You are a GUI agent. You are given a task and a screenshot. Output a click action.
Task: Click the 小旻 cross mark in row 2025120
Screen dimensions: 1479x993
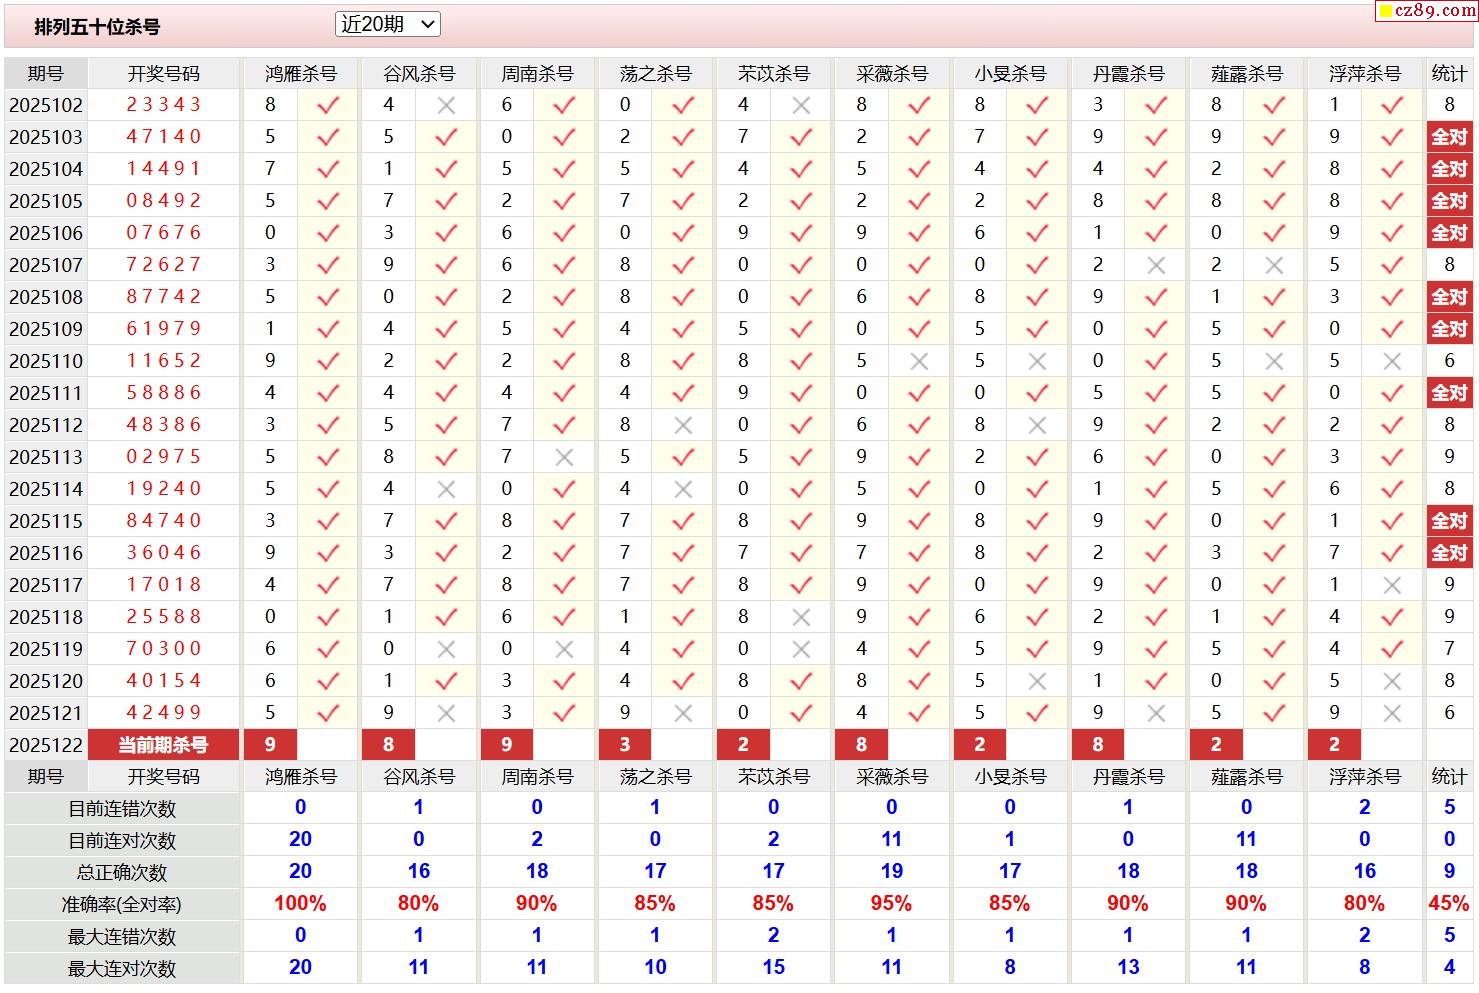coord(1037,681)
